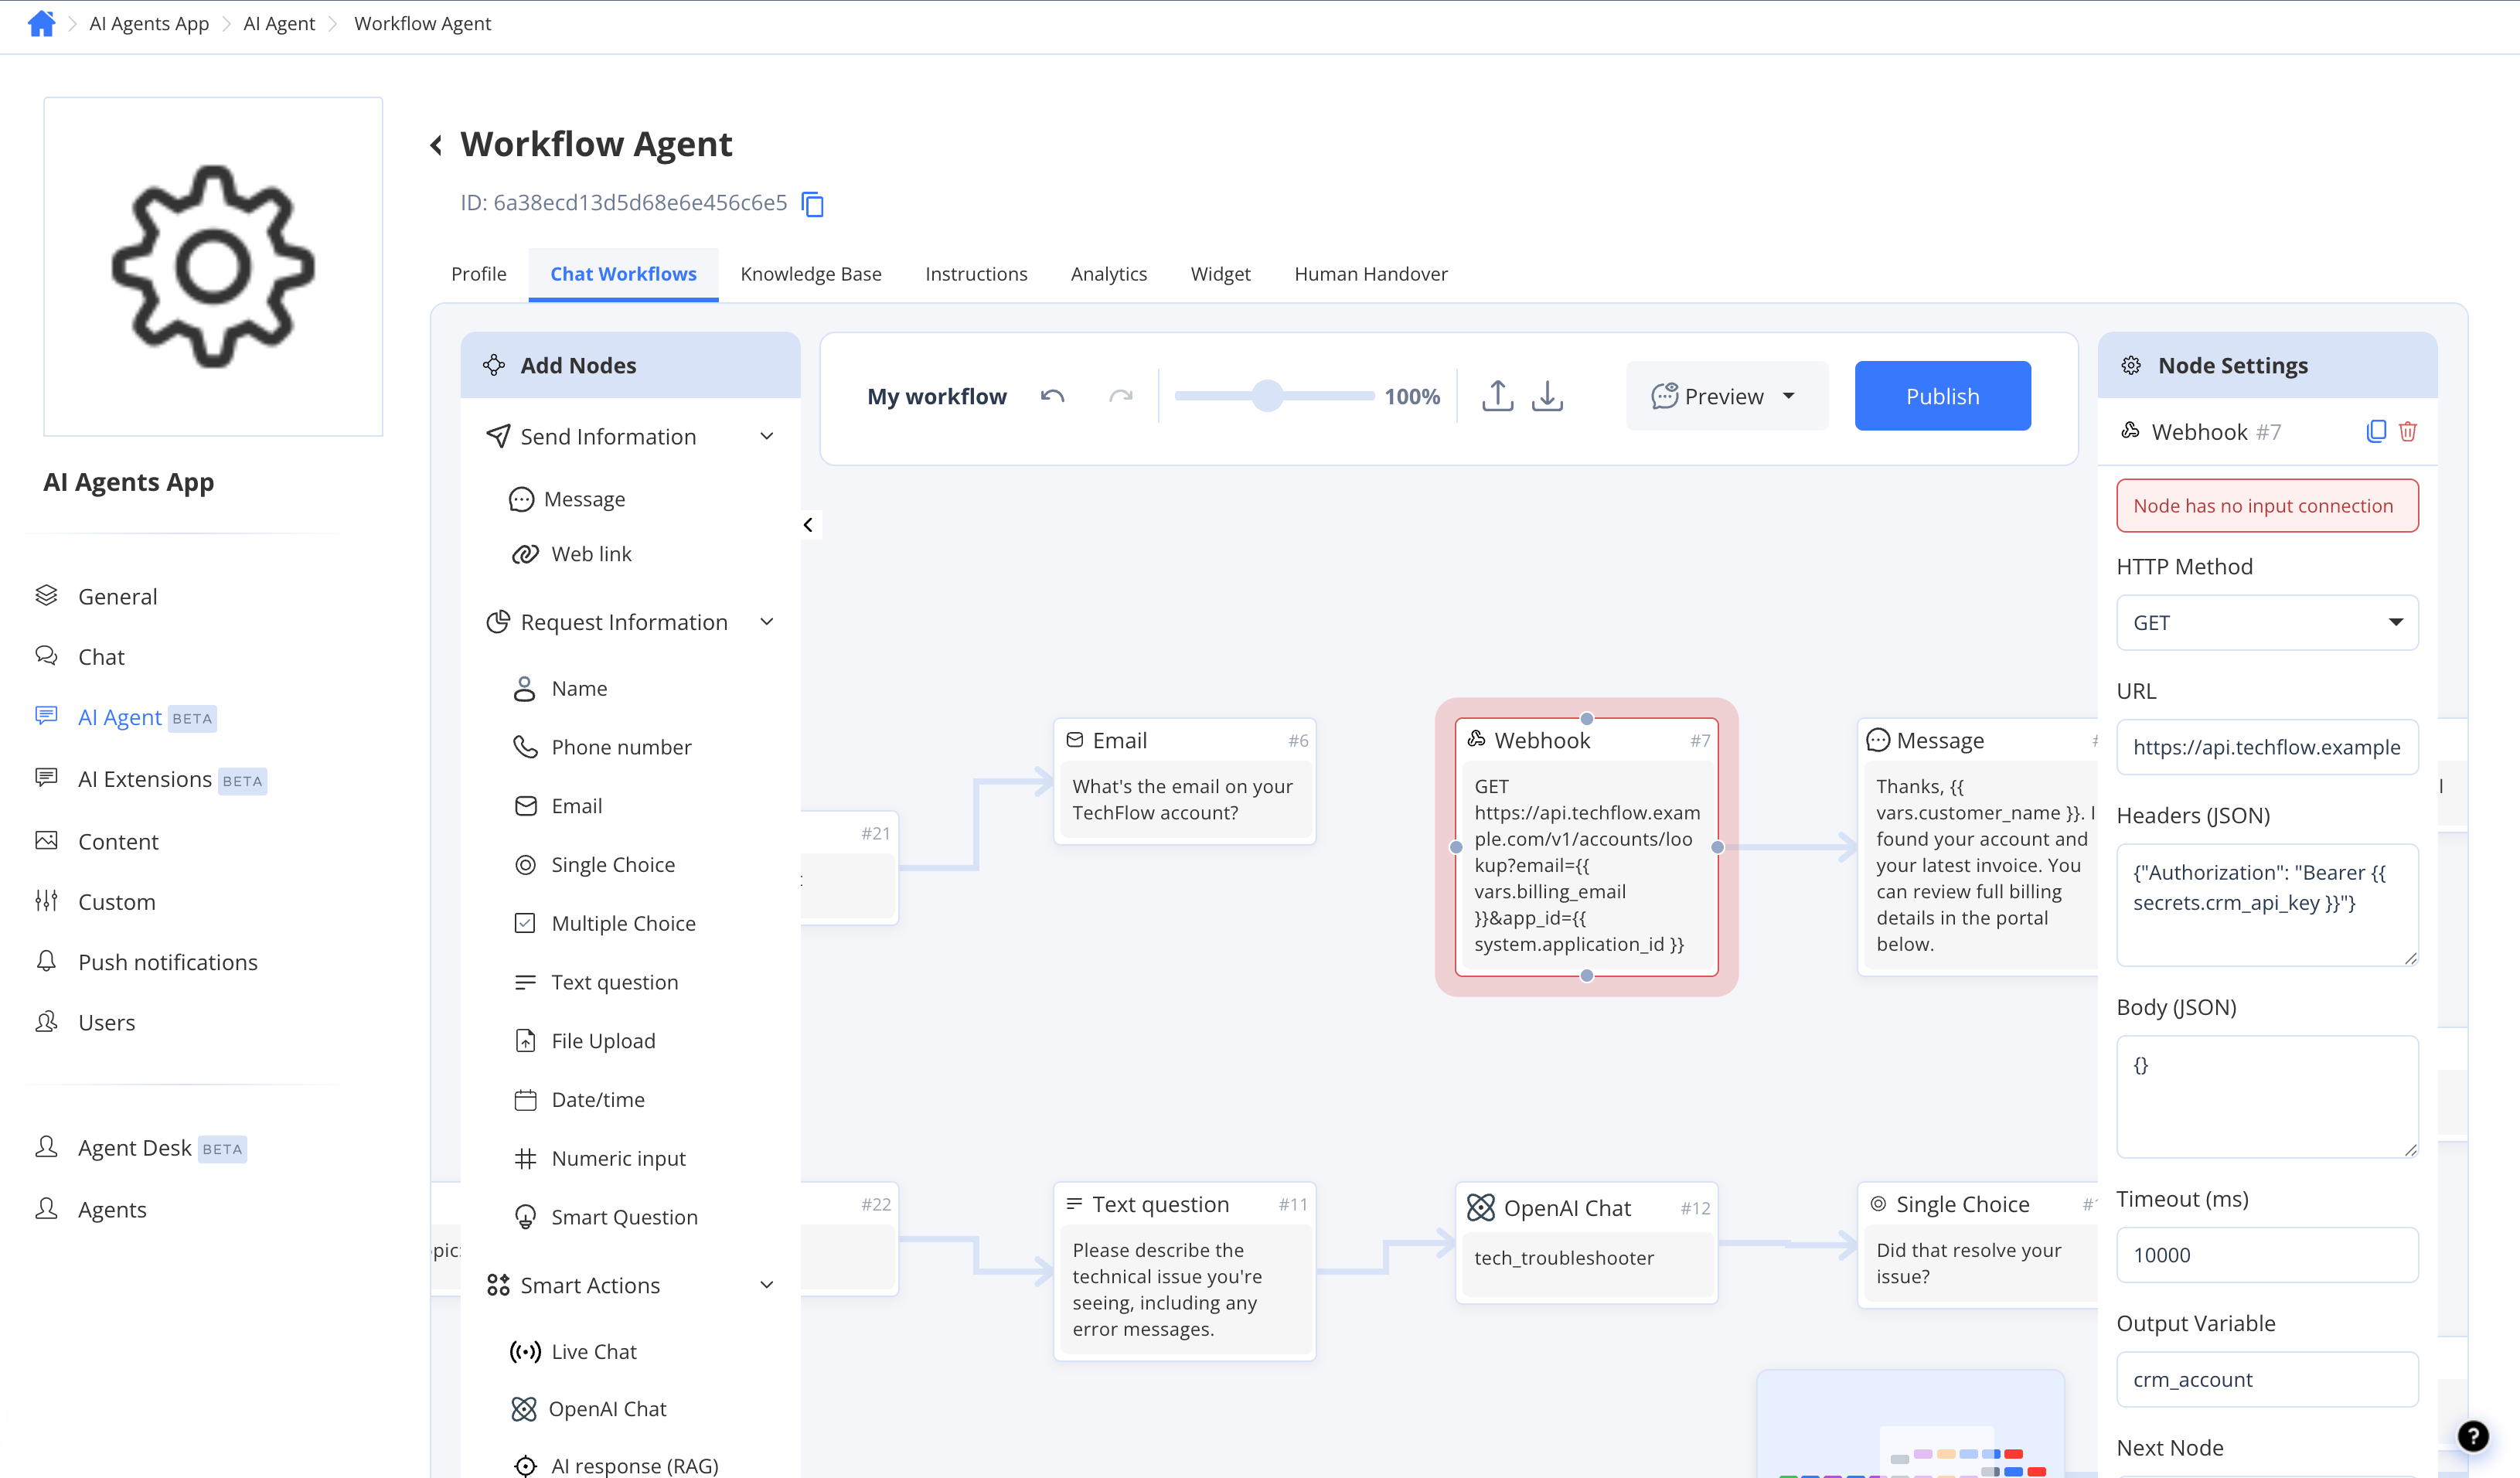Go back using the arrow beside Workflow Agent
Viewport: 2520px width, 1478px height.
pyautogui.click(x=436, y=146)
